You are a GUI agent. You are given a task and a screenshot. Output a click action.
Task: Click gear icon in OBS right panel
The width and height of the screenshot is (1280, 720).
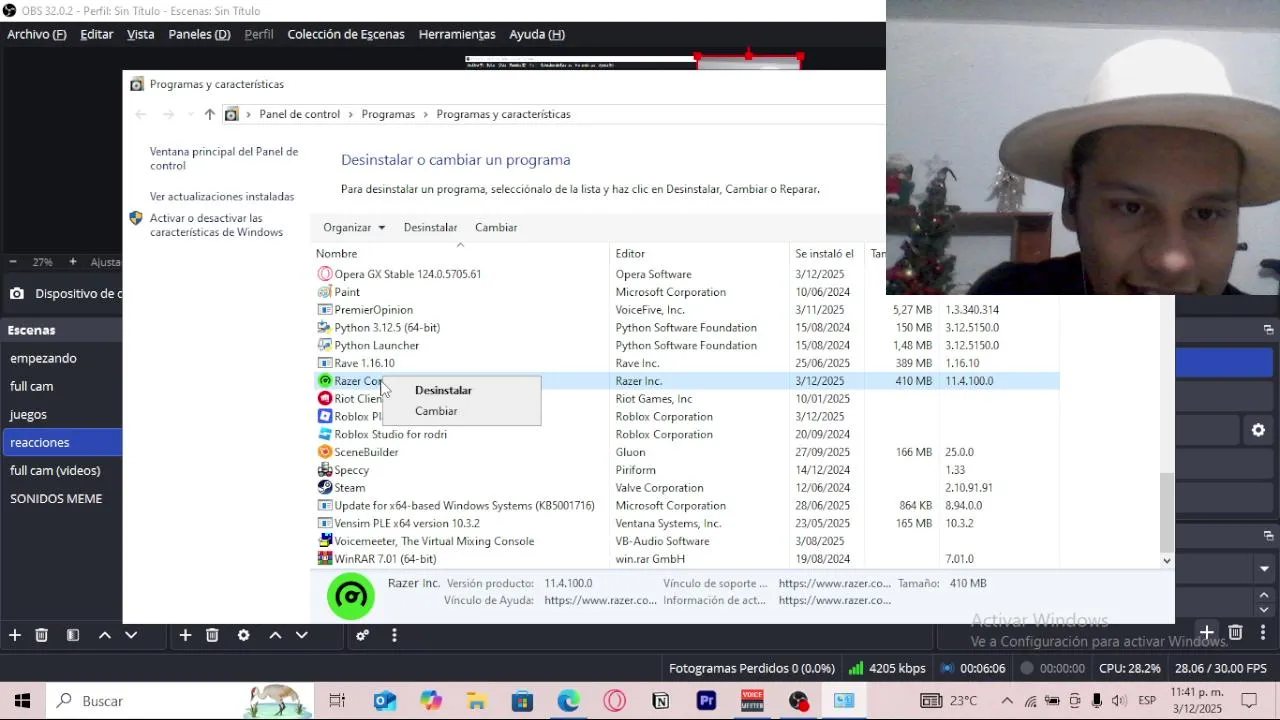click(1258, 430)
